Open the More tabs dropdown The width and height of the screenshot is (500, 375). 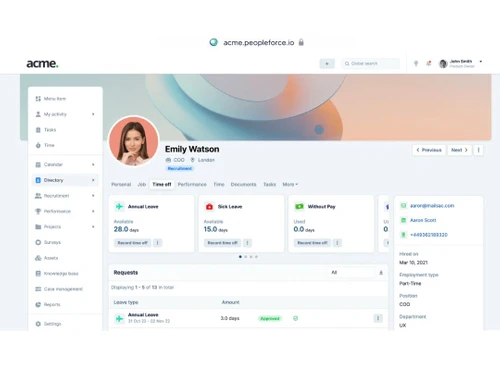(x=290, y=184)
